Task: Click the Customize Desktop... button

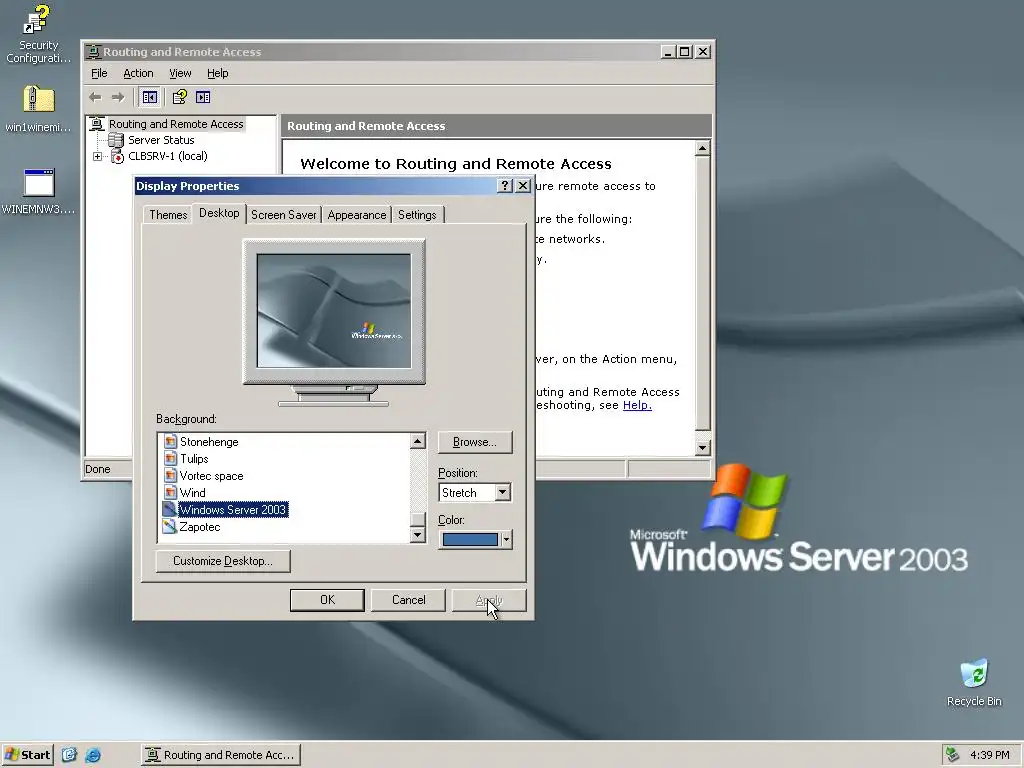Action: coord(223,561)
